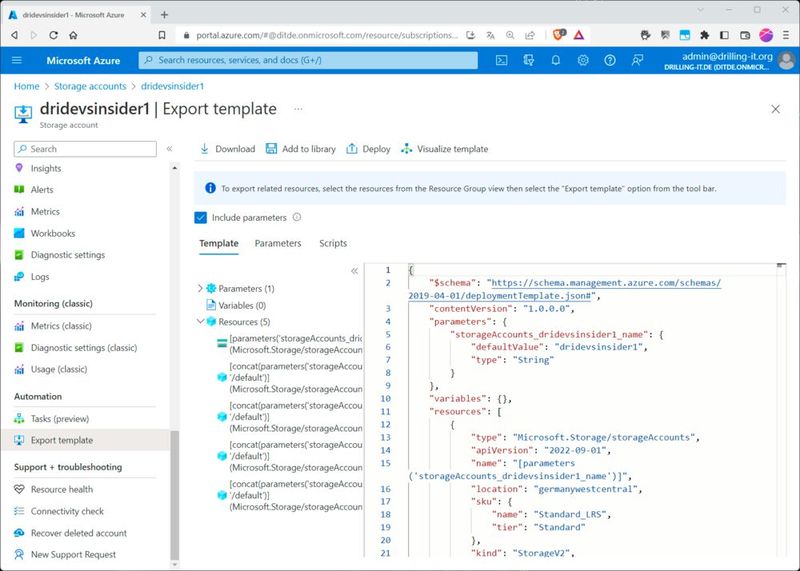Open Alerts in sidebar

[x=42, y=190]
